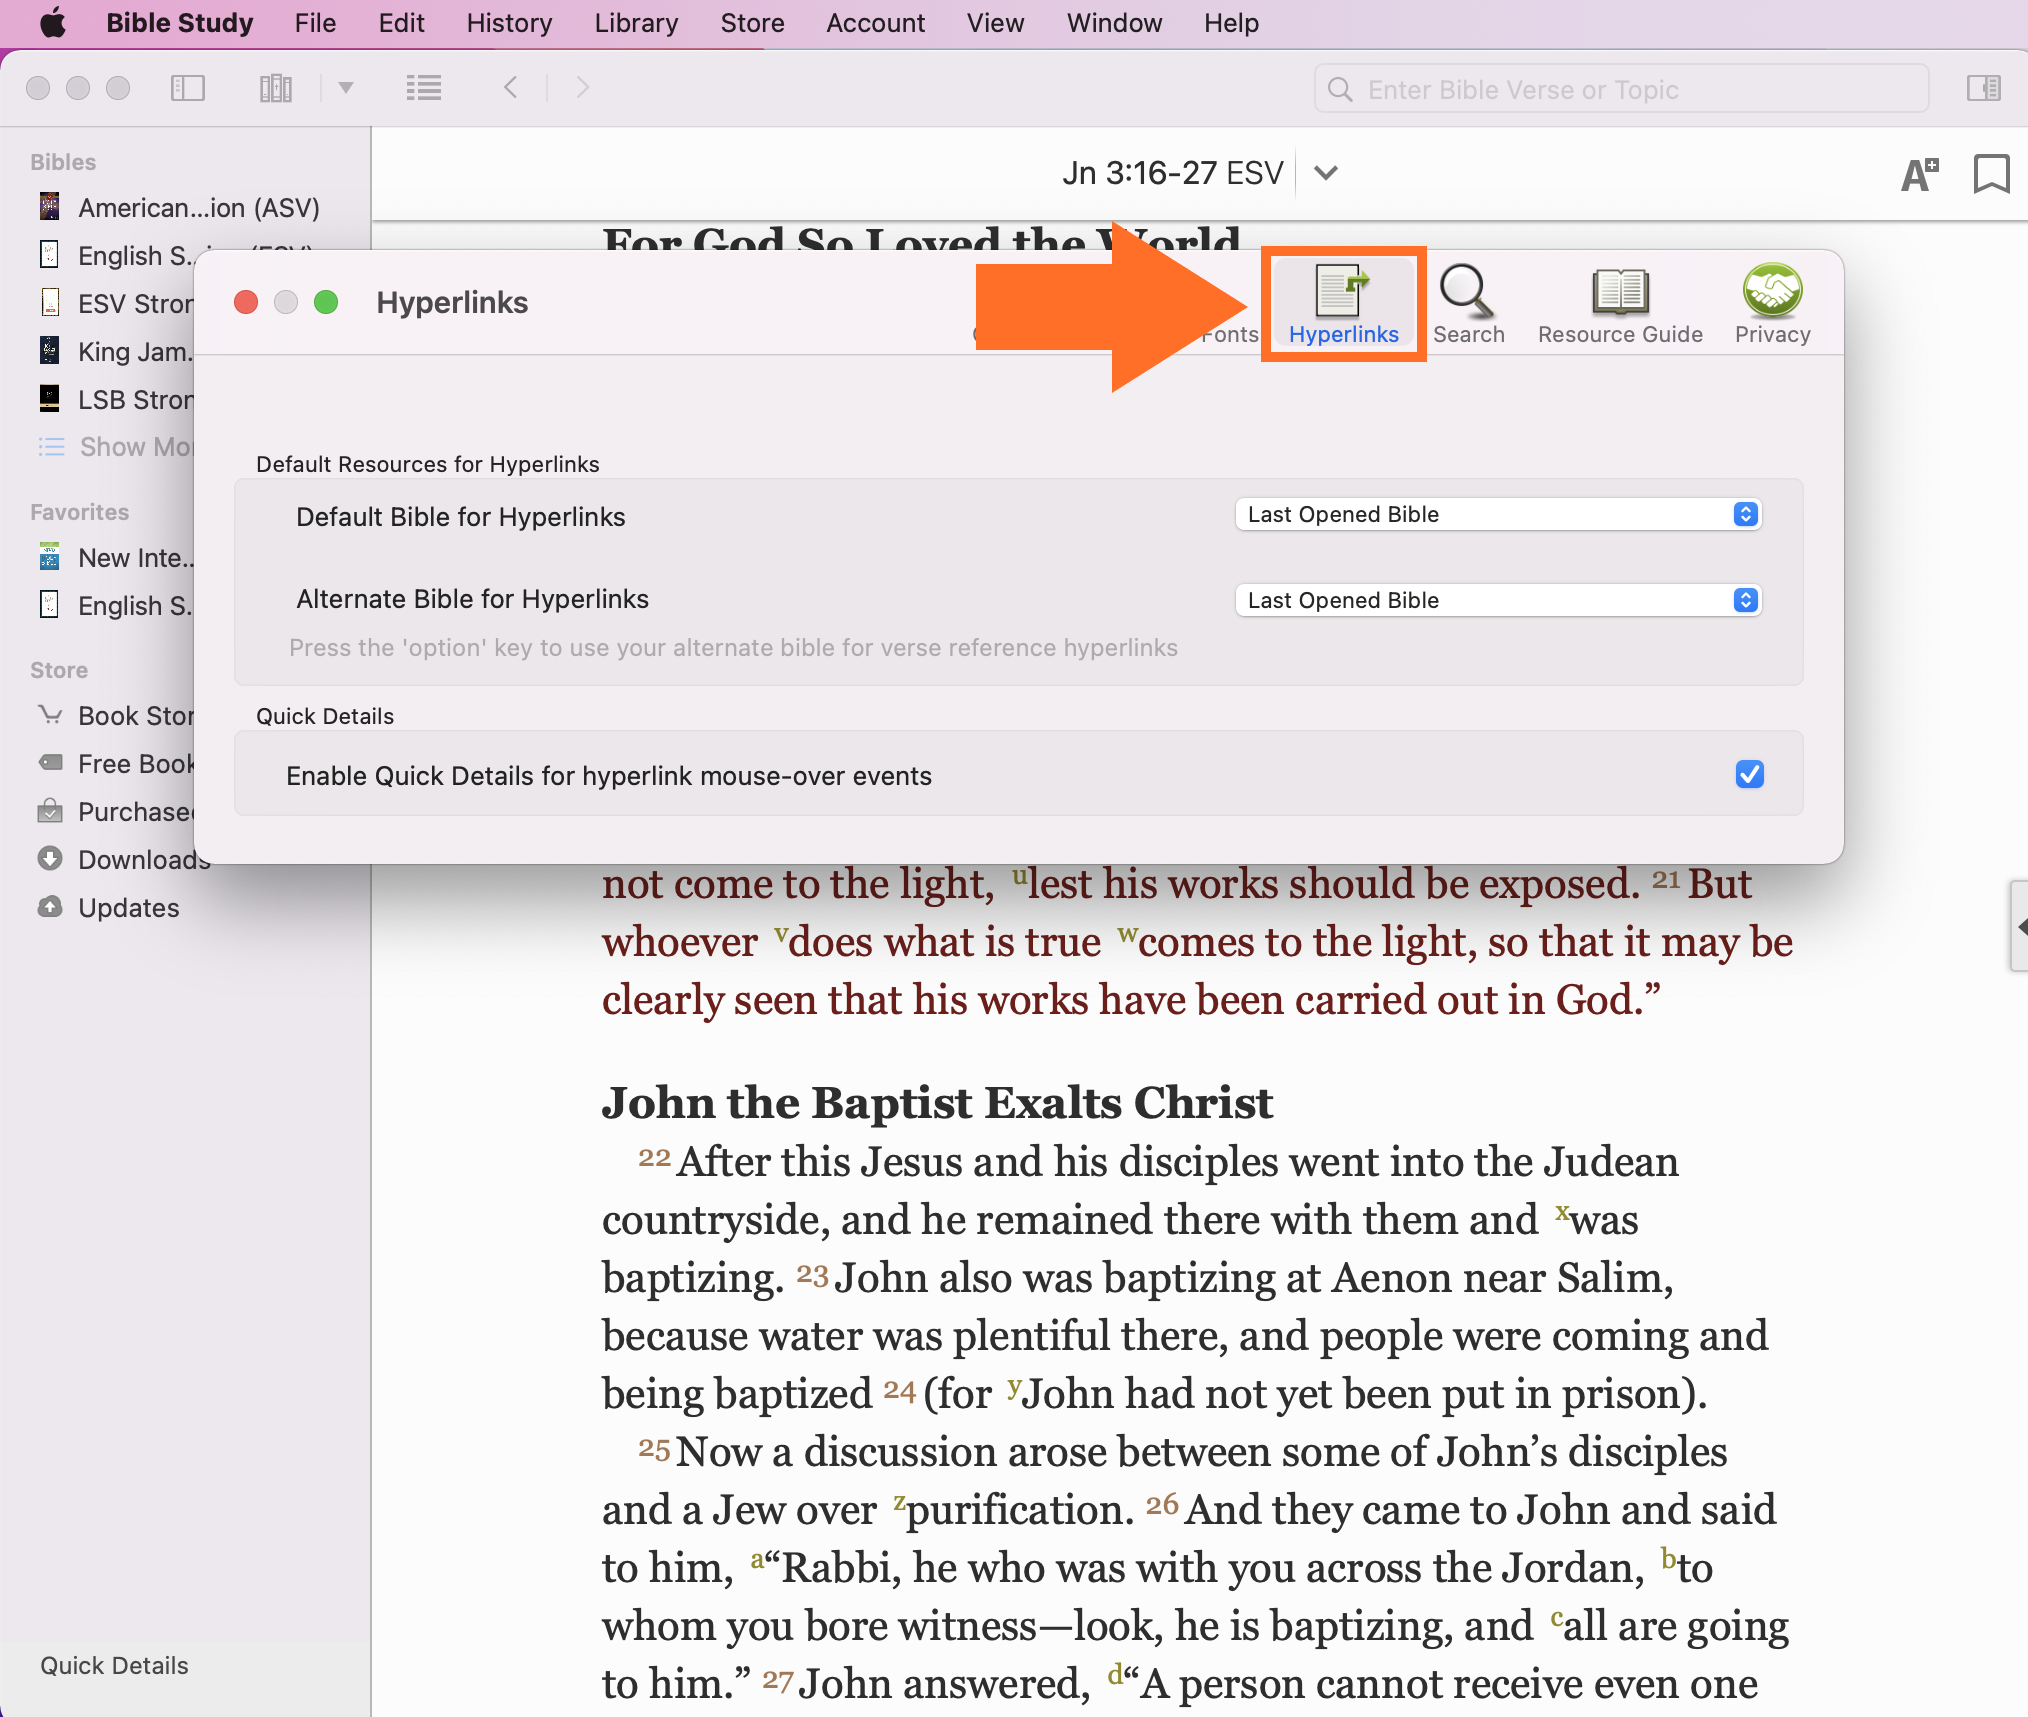Open the library books icon in toolbar
Viewport: 2028px width, 1717px height.
[x=275, y=88]
